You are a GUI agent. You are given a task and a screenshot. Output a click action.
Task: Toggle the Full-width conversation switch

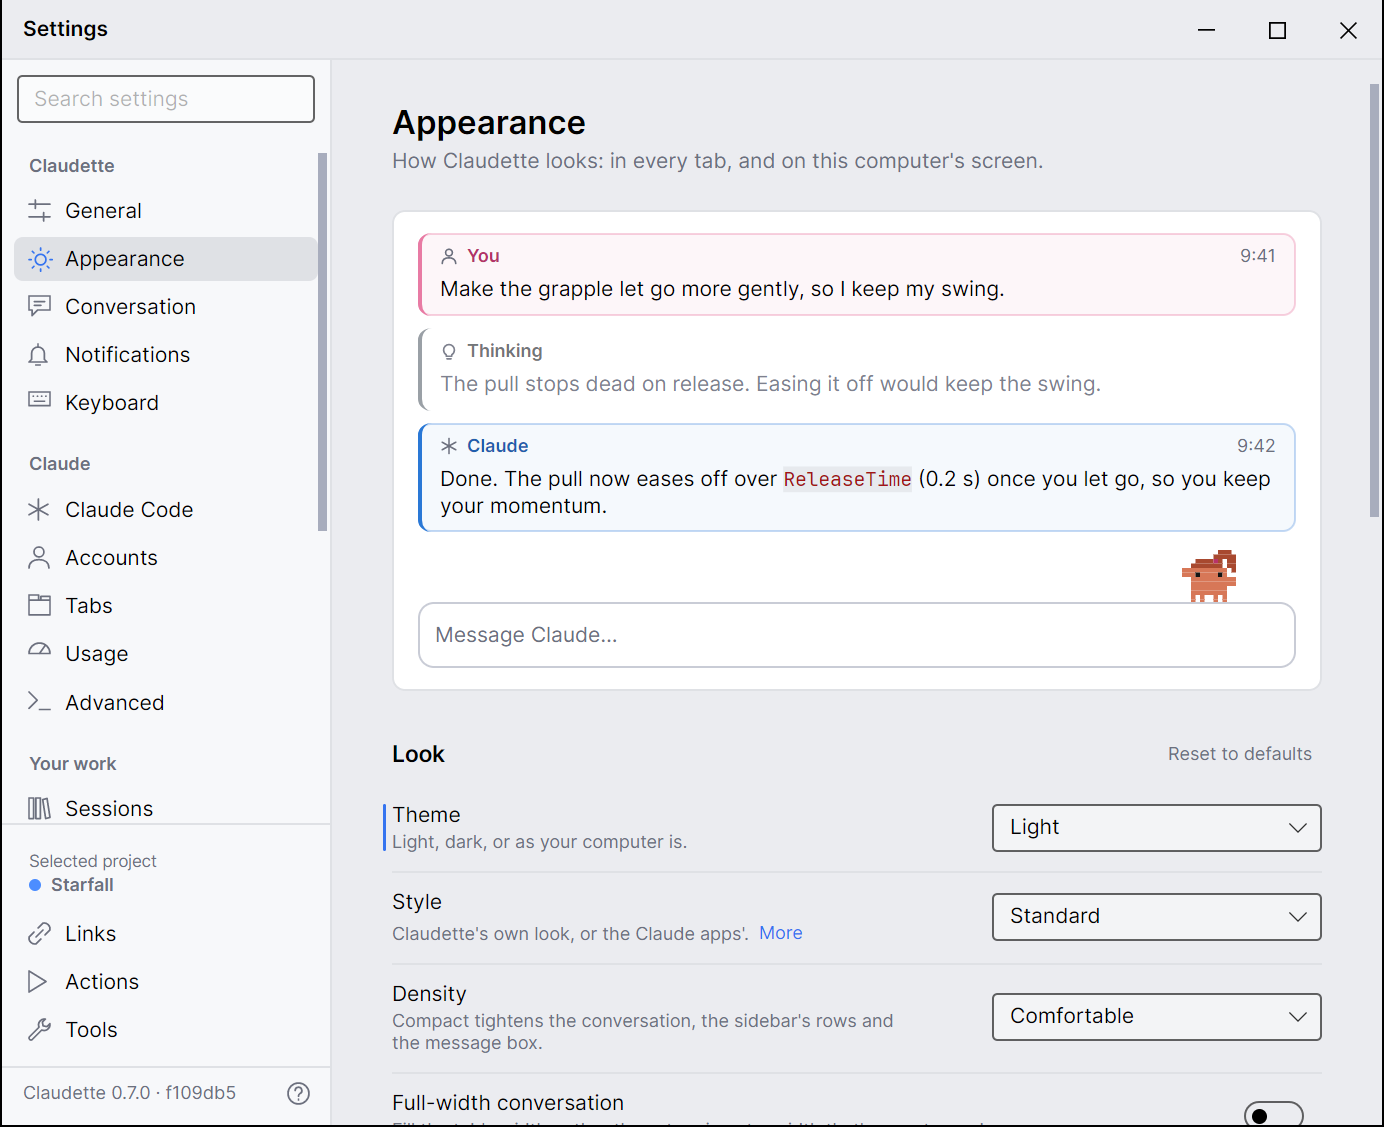1273,1115
